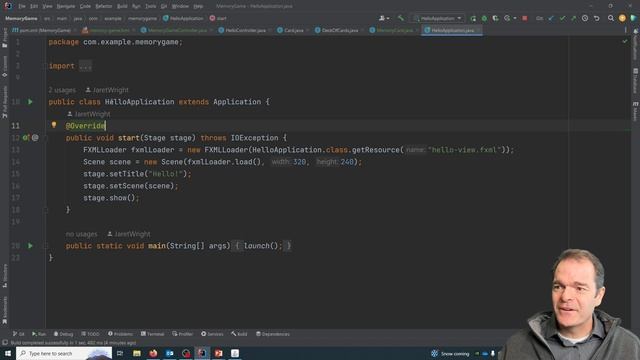Viewport: 640px width, 360px height.
Task: Open the tabs overflow menu in editor
Action: [625, 30]
